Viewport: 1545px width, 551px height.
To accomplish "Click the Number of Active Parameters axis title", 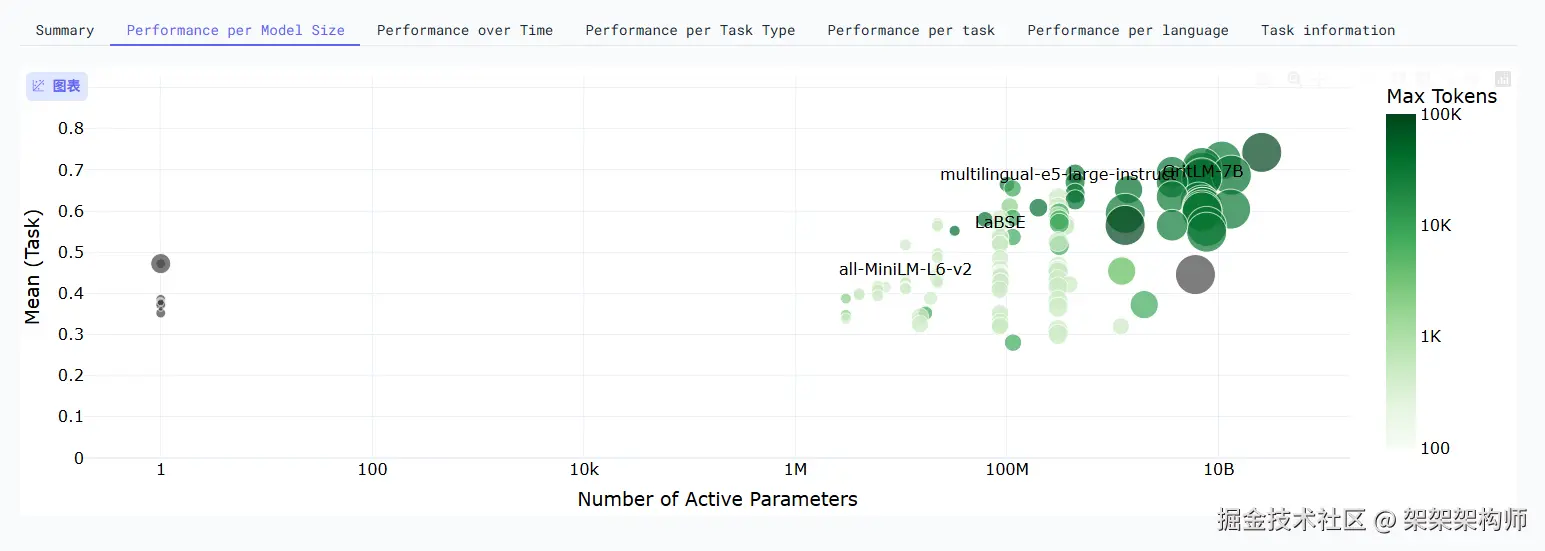I will 717,499.
